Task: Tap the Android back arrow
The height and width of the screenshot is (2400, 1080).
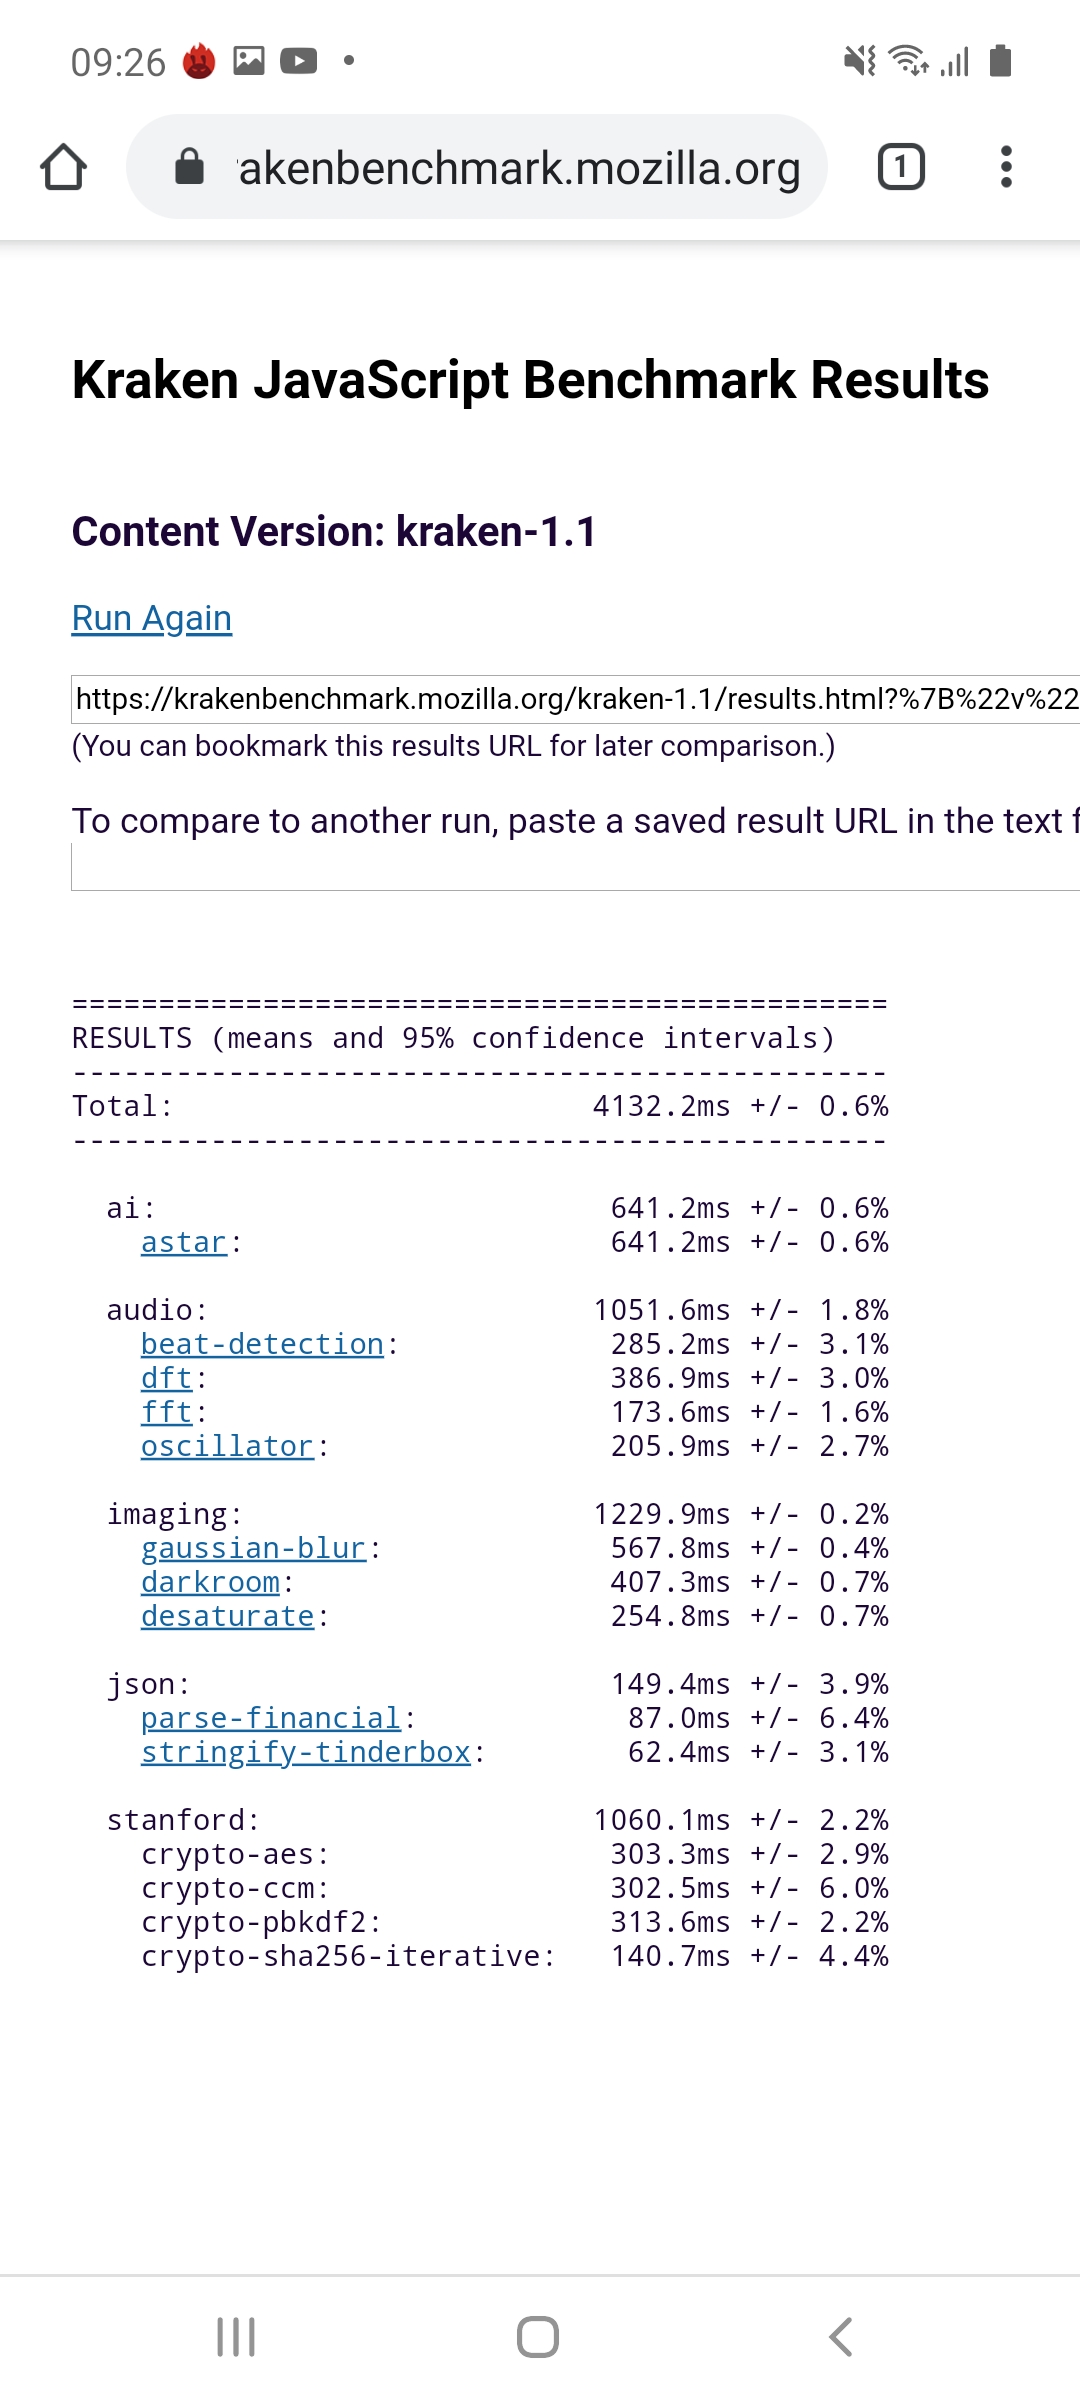Action: click(x=841, y=2337)
